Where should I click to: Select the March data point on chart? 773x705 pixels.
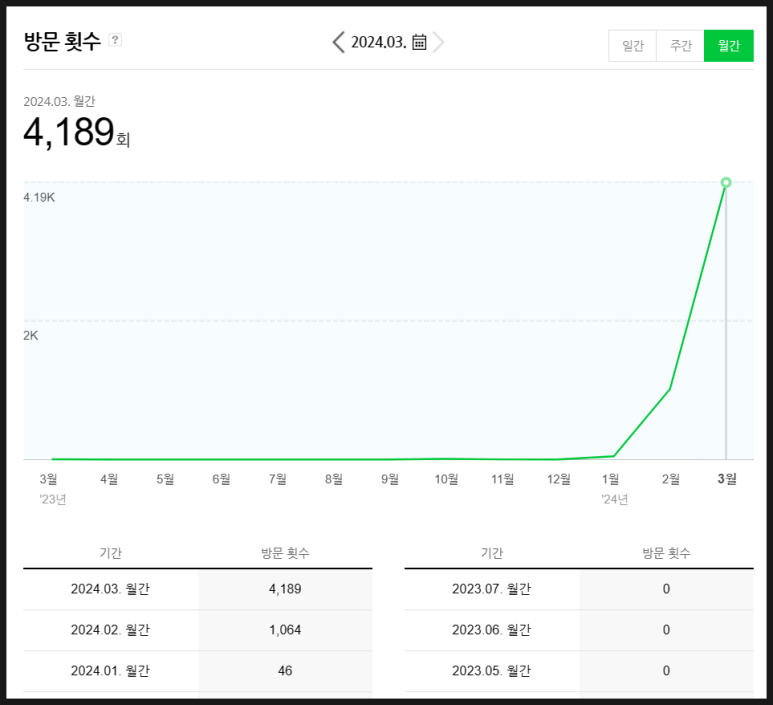726,183
